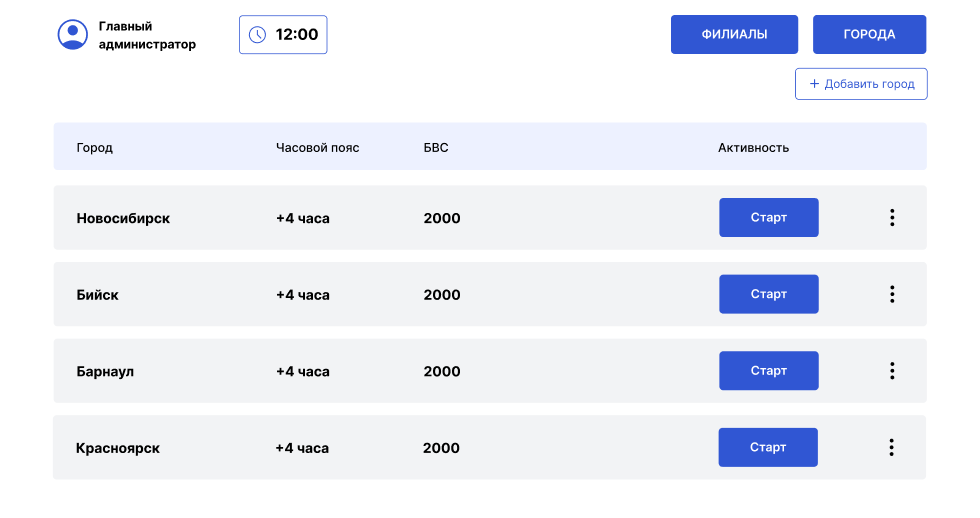Click the plus icon in Добавить город

pyautogui.click(x=814, y=84)
